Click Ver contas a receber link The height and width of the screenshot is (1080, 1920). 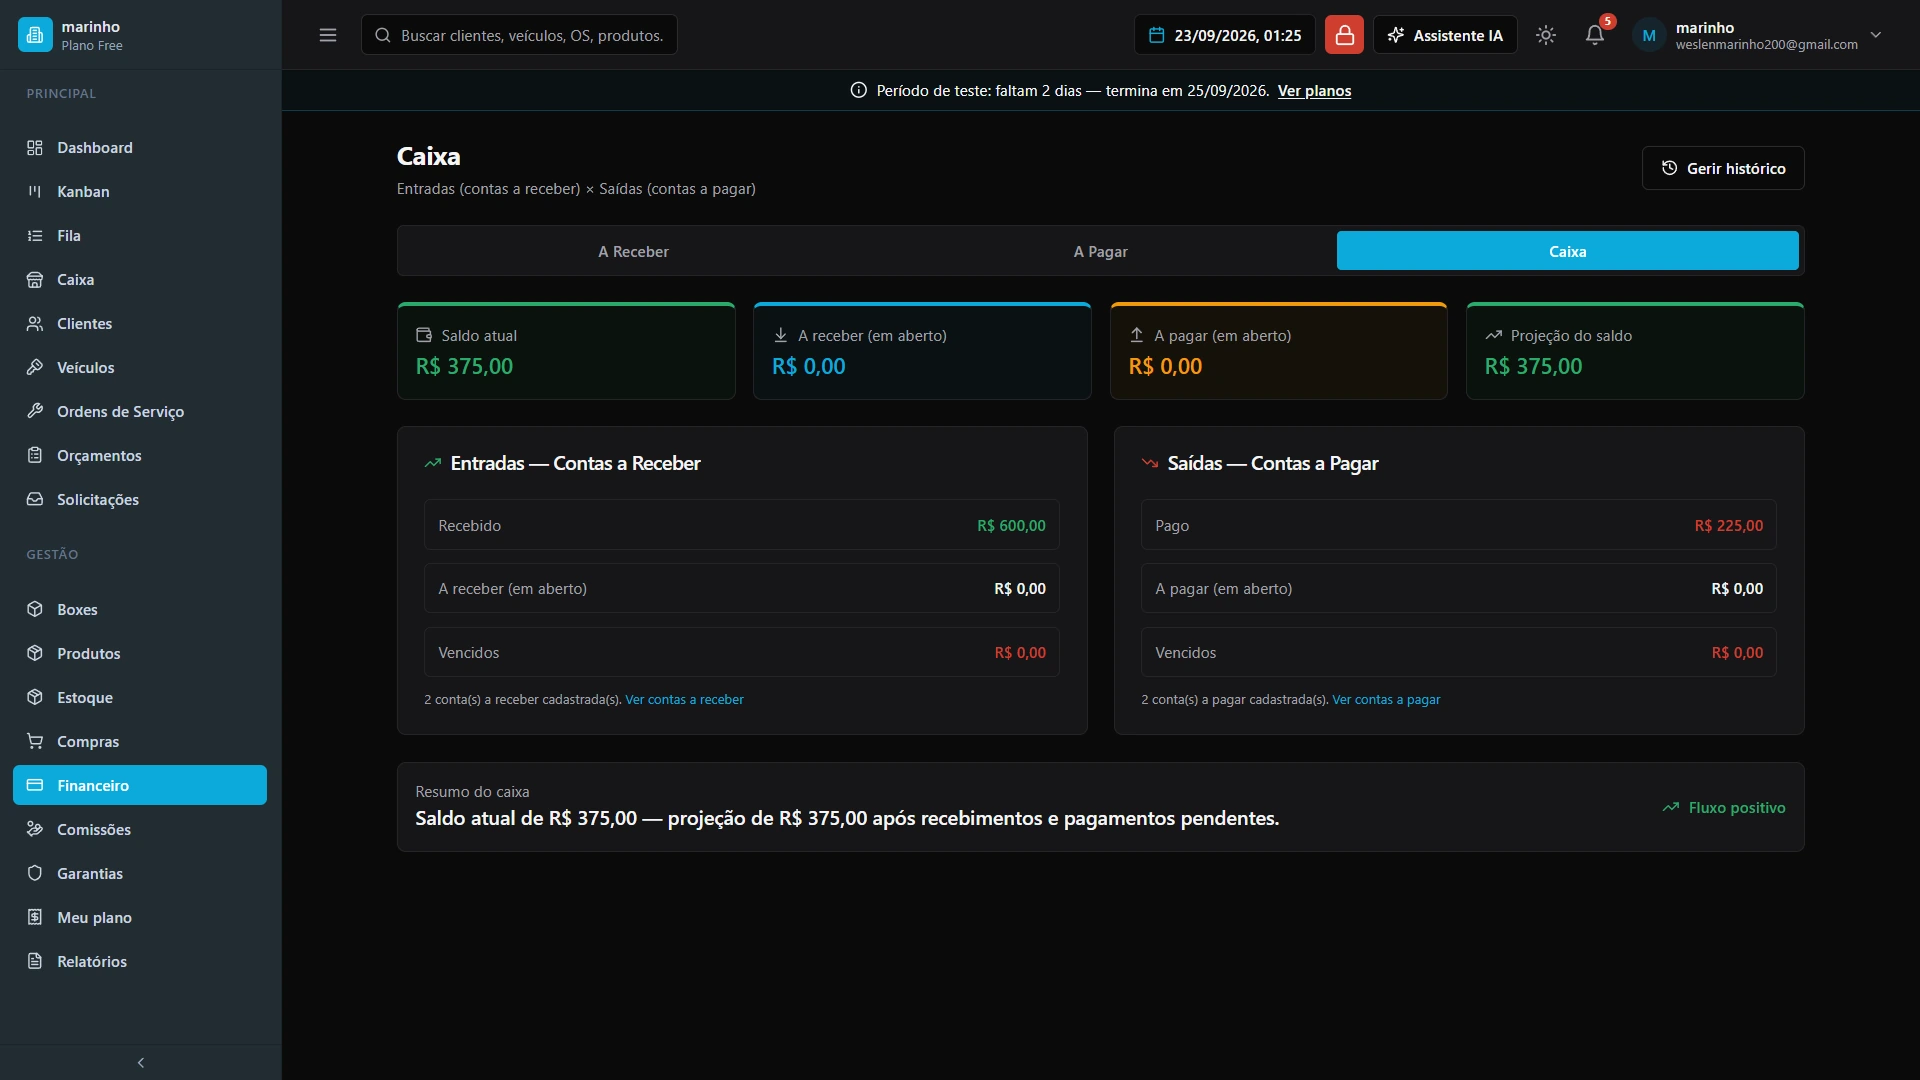point(684,700)
